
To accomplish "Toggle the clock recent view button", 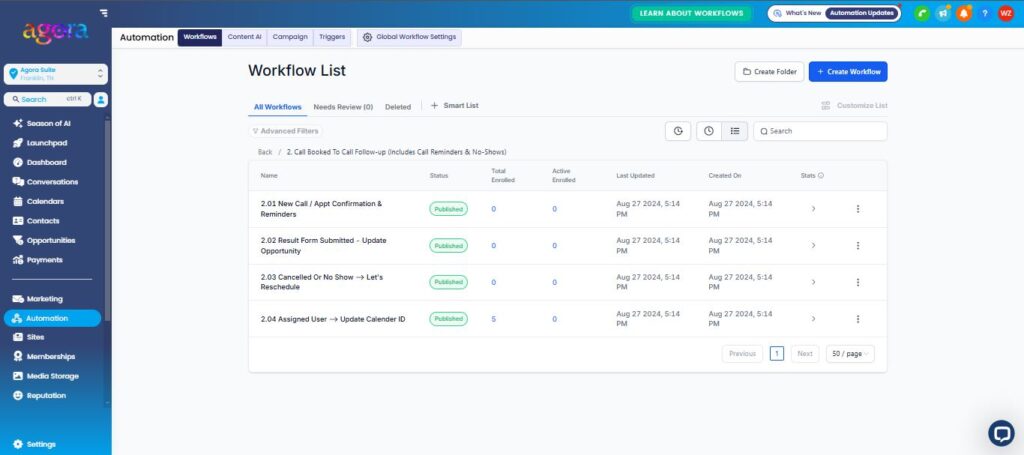I will coord(709,131).
